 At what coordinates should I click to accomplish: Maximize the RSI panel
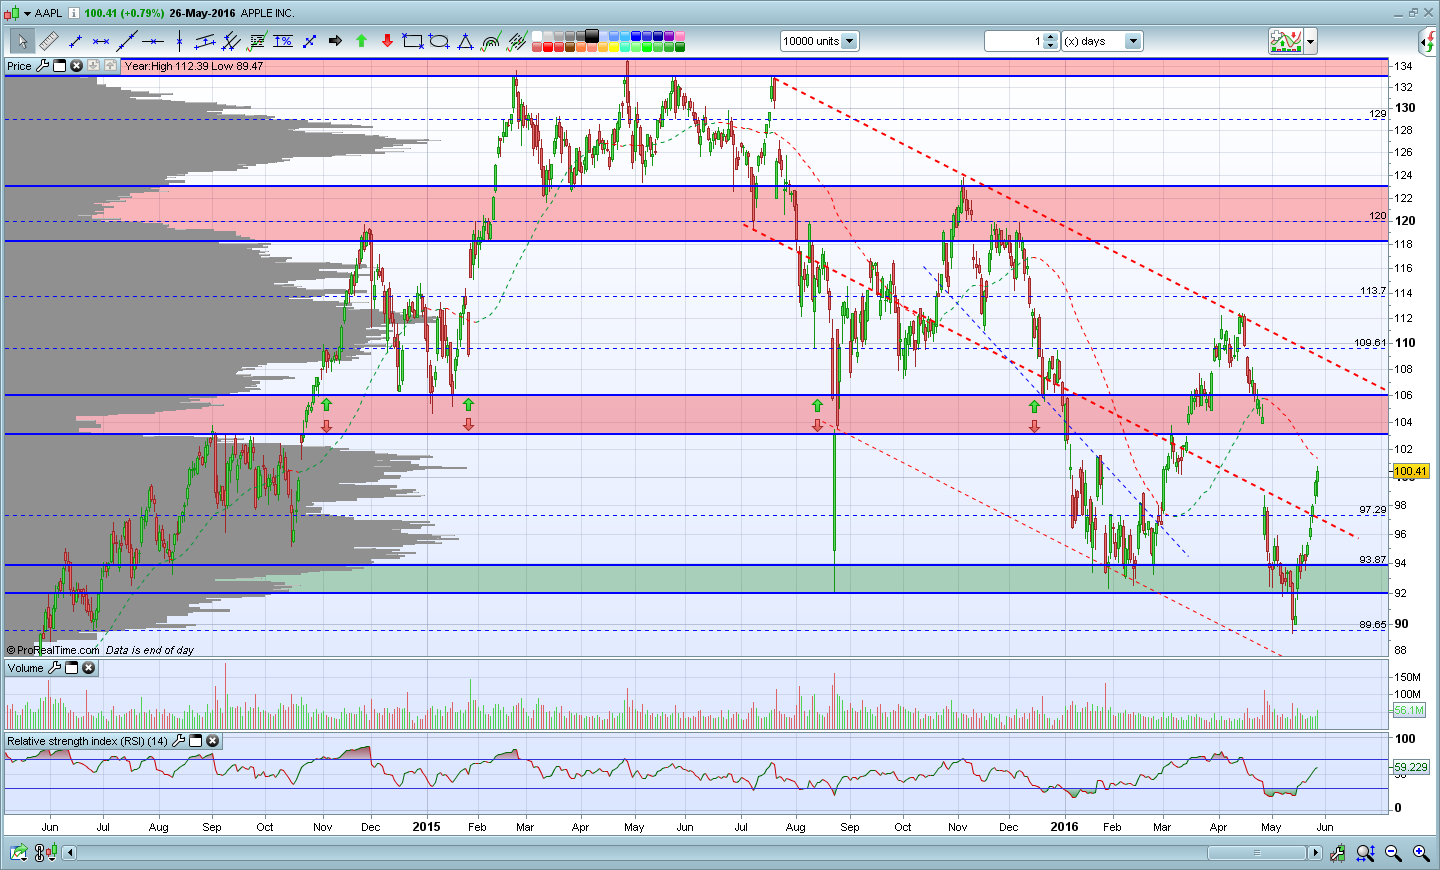195,741
